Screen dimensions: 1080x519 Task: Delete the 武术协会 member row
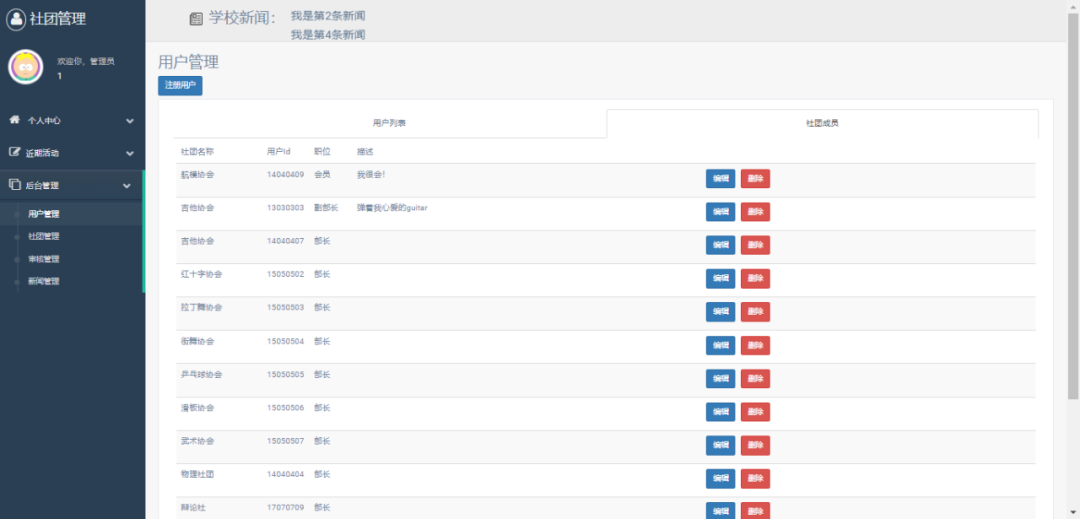coord(756,445)
